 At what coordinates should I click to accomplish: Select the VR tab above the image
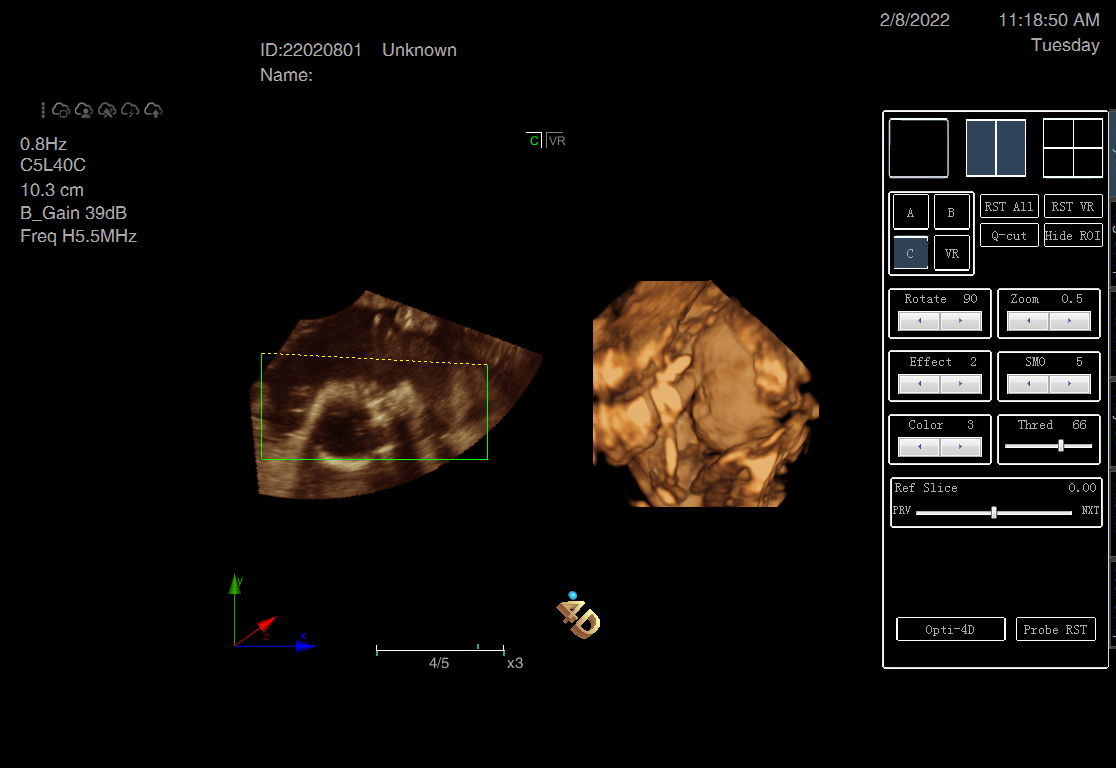(x=557, y=141)
